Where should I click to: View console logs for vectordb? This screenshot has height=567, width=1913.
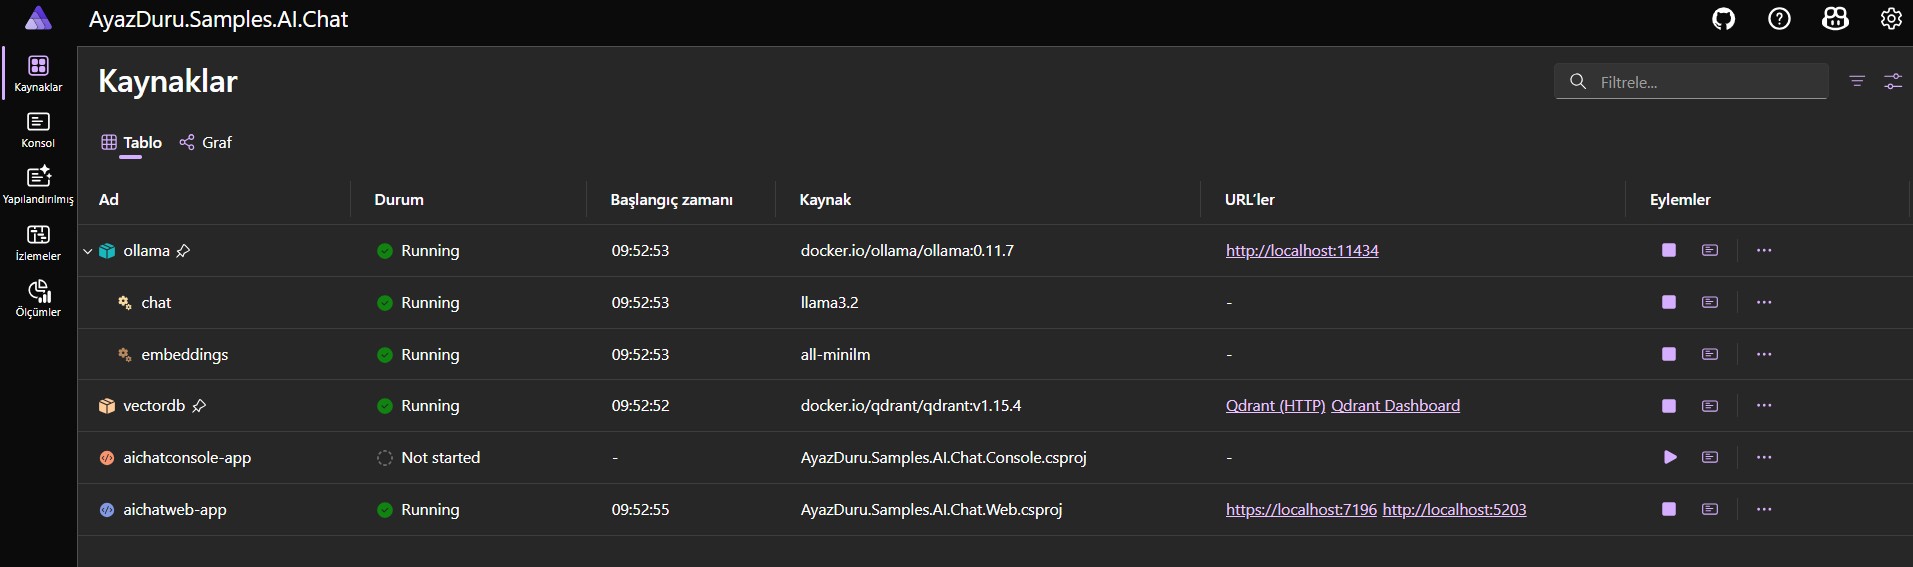tap(1710, 406)
